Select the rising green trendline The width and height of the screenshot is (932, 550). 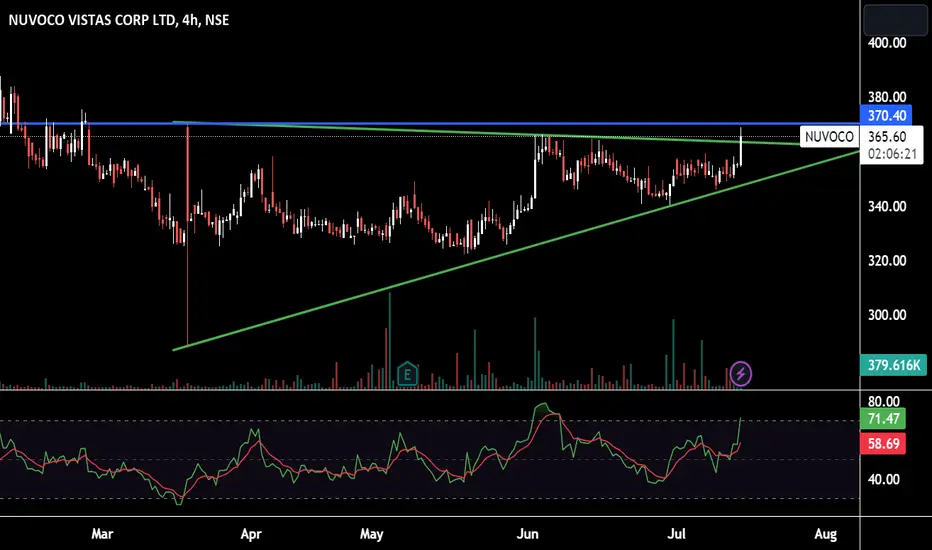(516, 251)
